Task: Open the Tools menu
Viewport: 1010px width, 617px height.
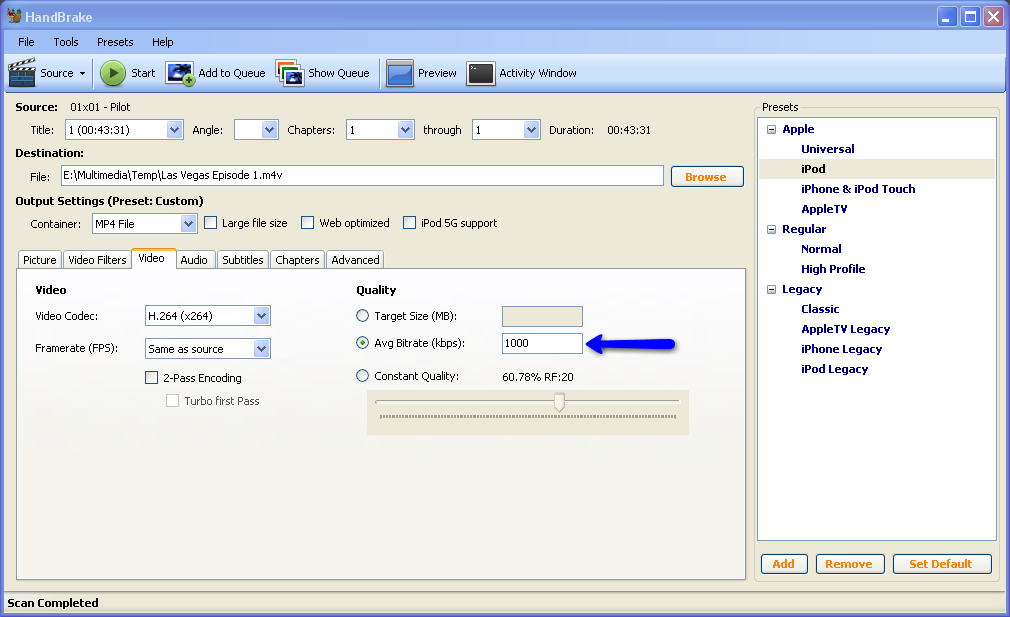Action: click(66, 42)
